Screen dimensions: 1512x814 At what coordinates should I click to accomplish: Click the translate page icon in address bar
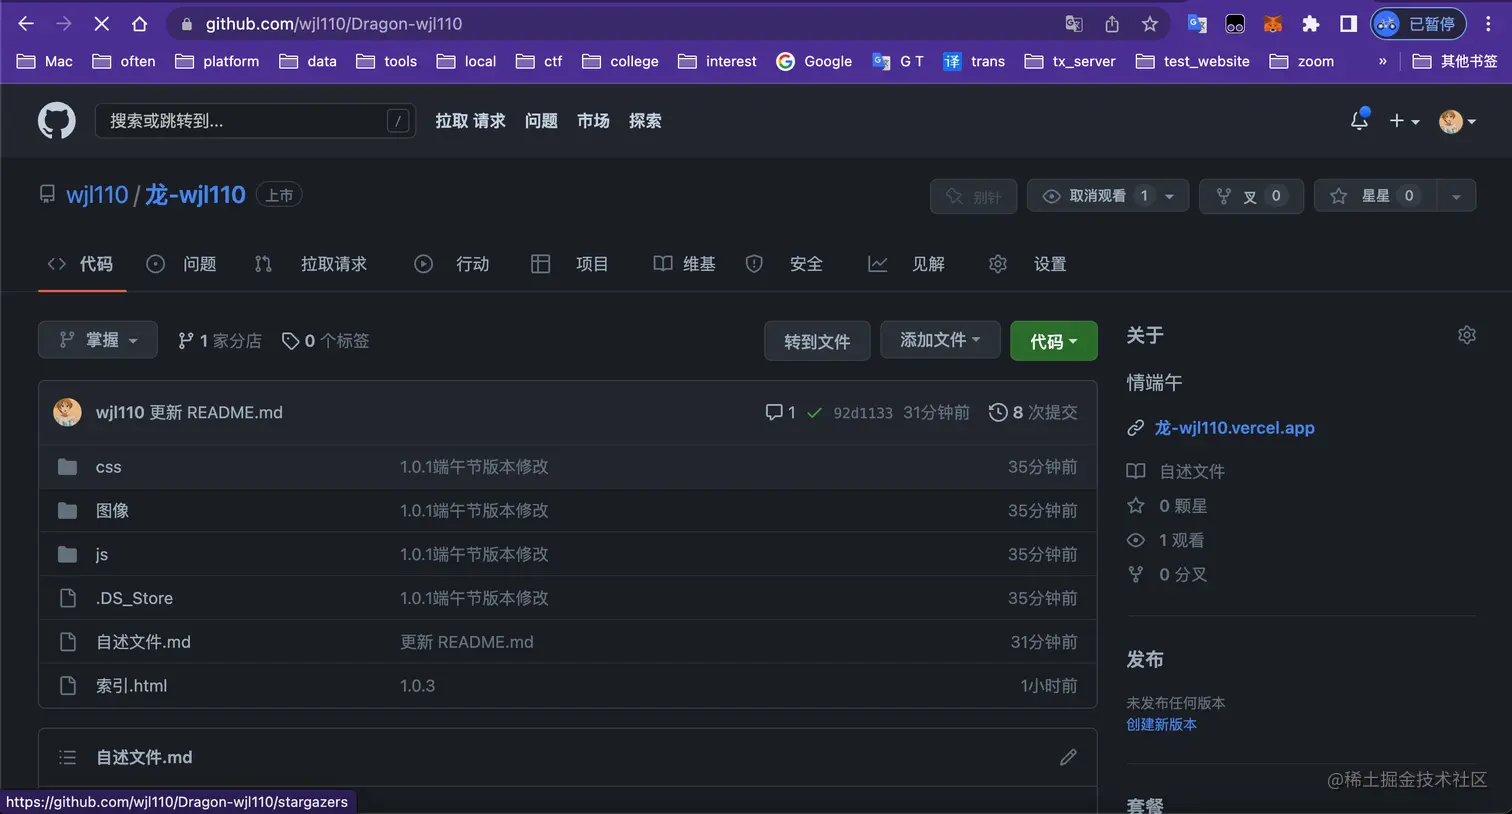(1074, 24)
